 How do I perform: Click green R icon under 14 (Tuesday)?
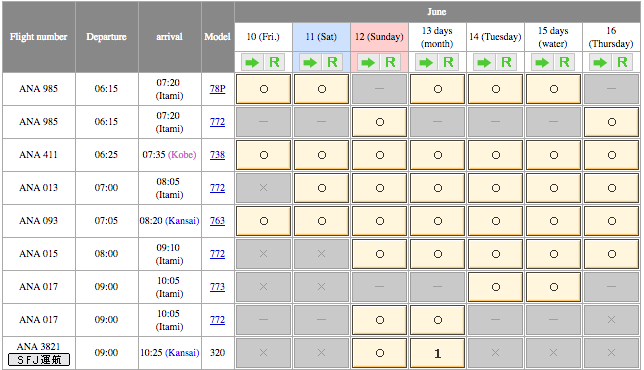point(506,63)
